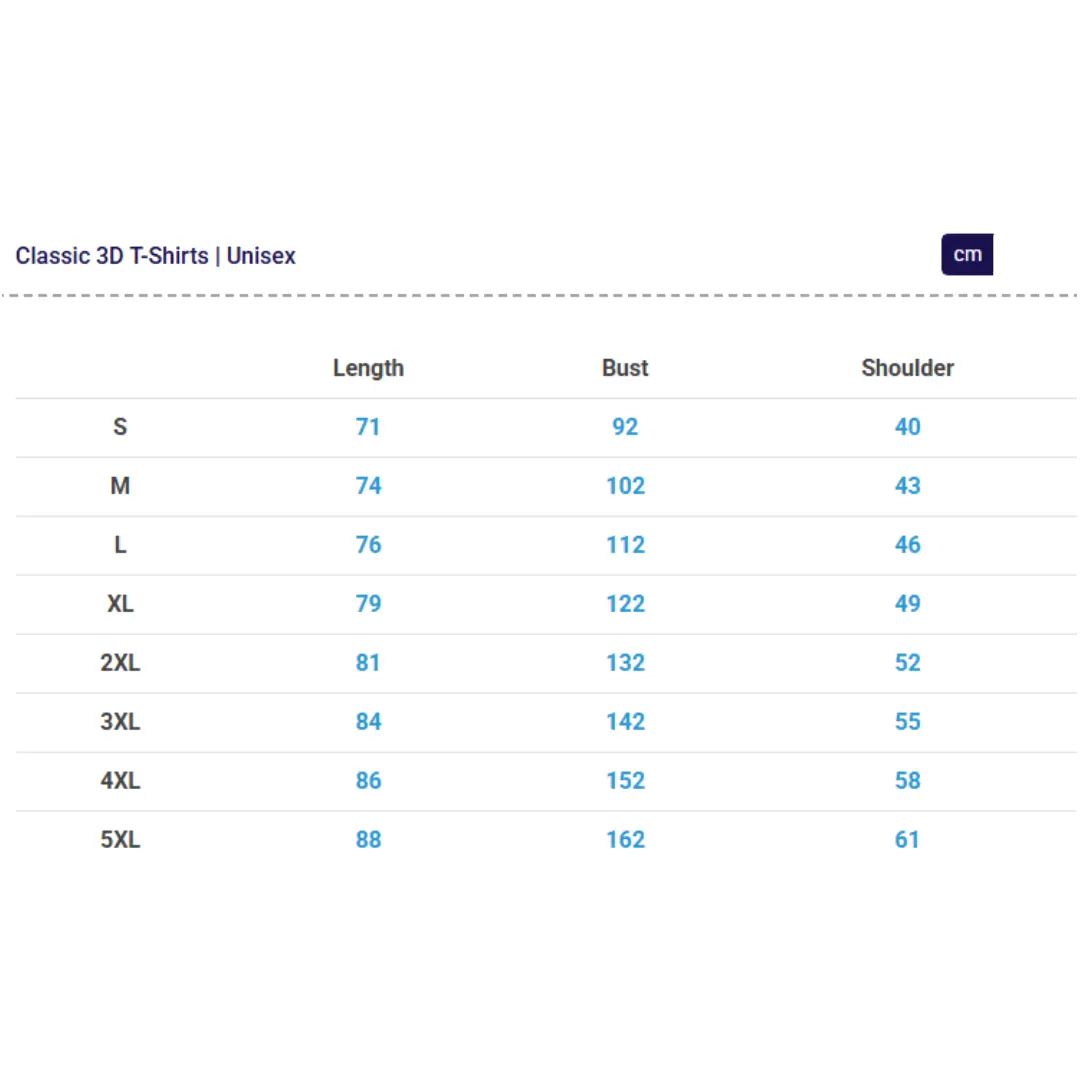Viewport: 1080px width, 1080px height.
Task: Click the Shoulder column header
Action: (x=907, y=368)
